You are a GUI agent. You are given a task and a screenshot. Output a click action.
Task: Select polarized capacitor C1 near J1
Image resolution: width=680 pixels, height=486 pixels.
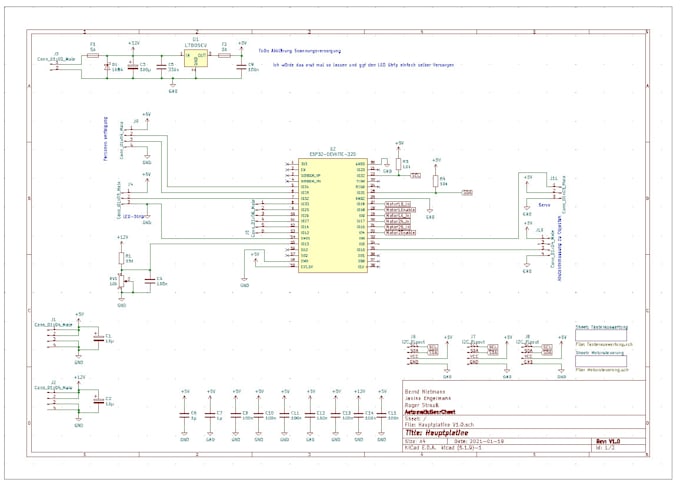pyautogui.click(x=99, y=338)
